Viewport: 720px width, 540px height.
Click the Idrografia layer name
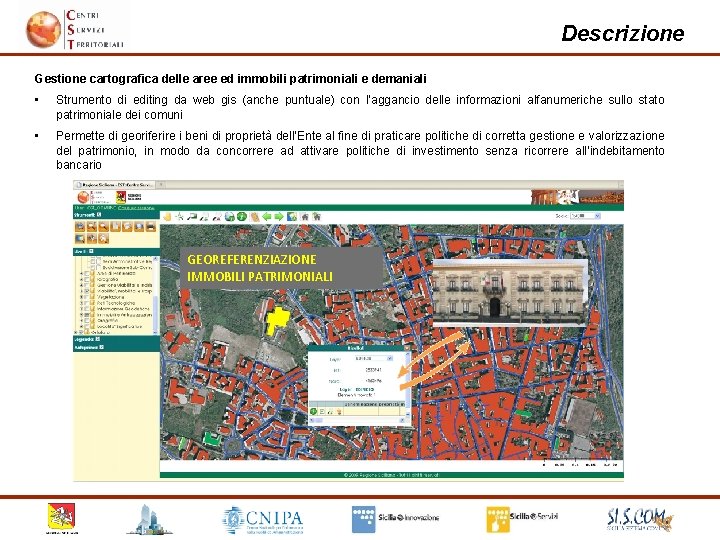108,279
